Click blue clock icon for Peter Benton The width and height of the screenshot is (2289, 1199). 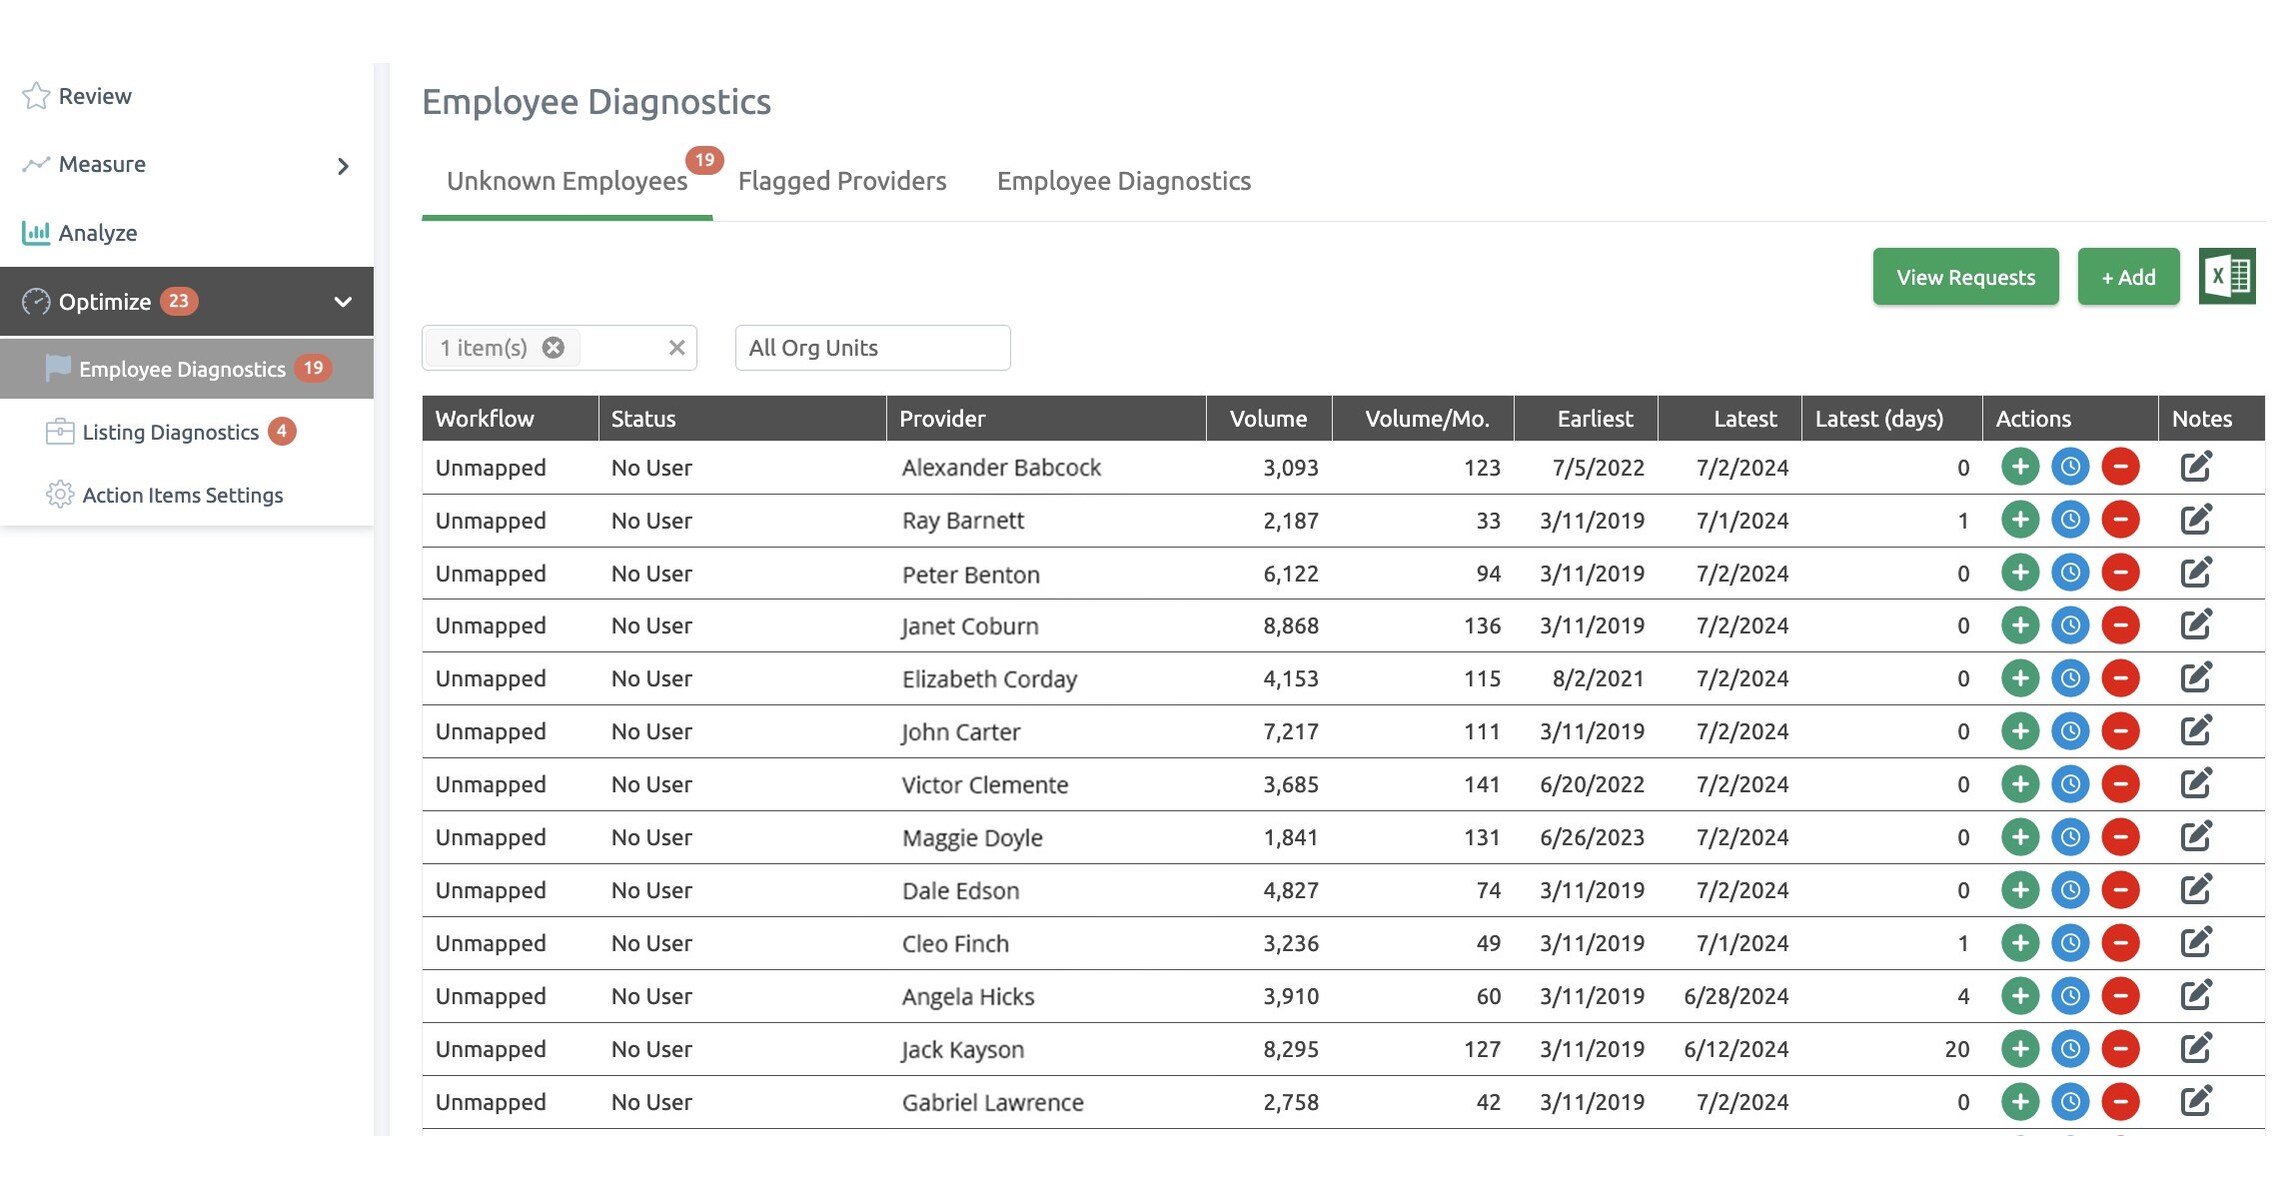click(2070, 573)
